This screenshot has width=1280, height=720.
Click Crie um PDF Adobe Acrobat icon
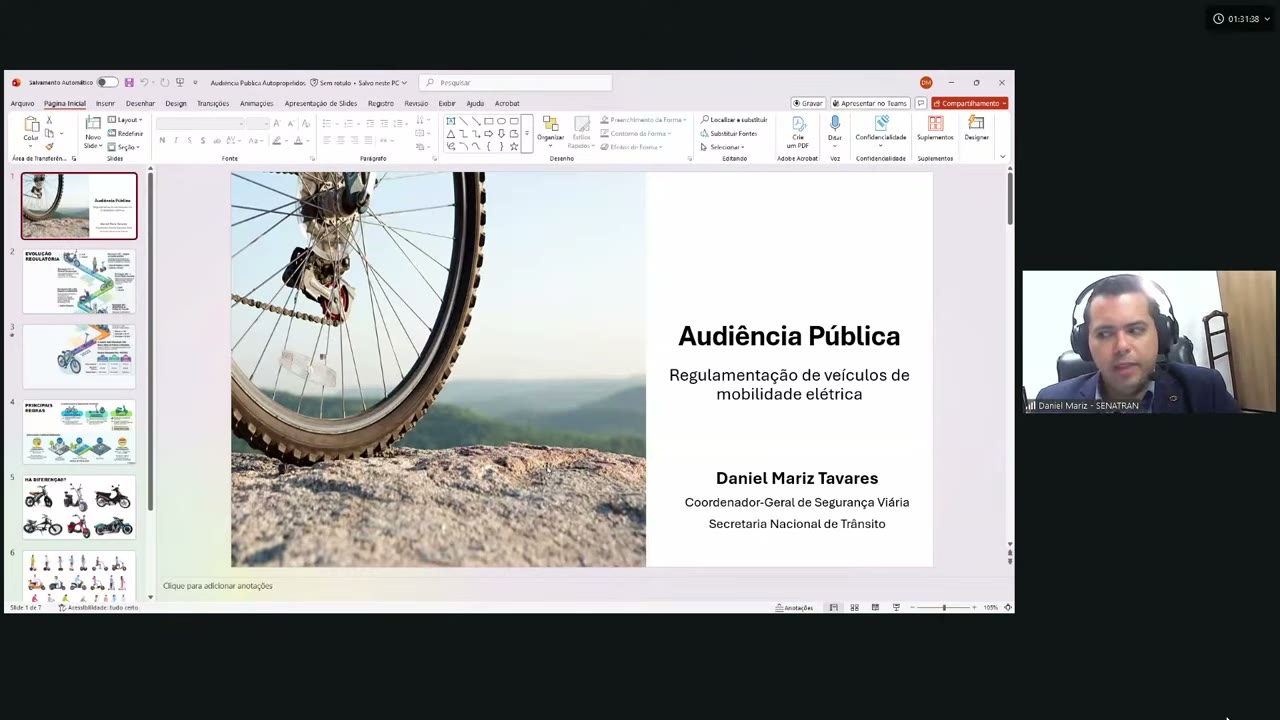pyautogui.click(x=798, y=124)
